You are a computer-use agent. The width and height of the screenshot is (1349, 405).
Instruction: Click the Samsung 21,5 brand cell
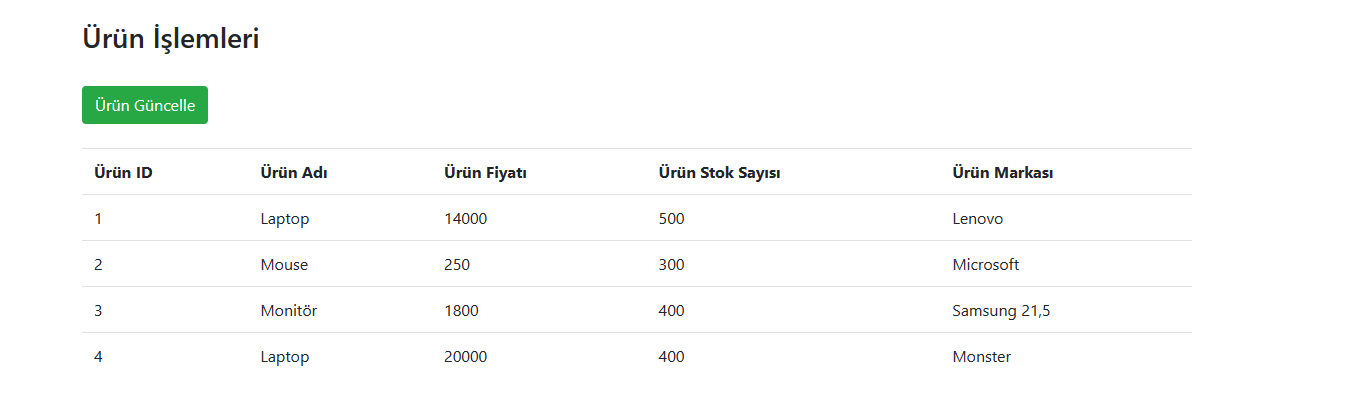[1001, 311]
